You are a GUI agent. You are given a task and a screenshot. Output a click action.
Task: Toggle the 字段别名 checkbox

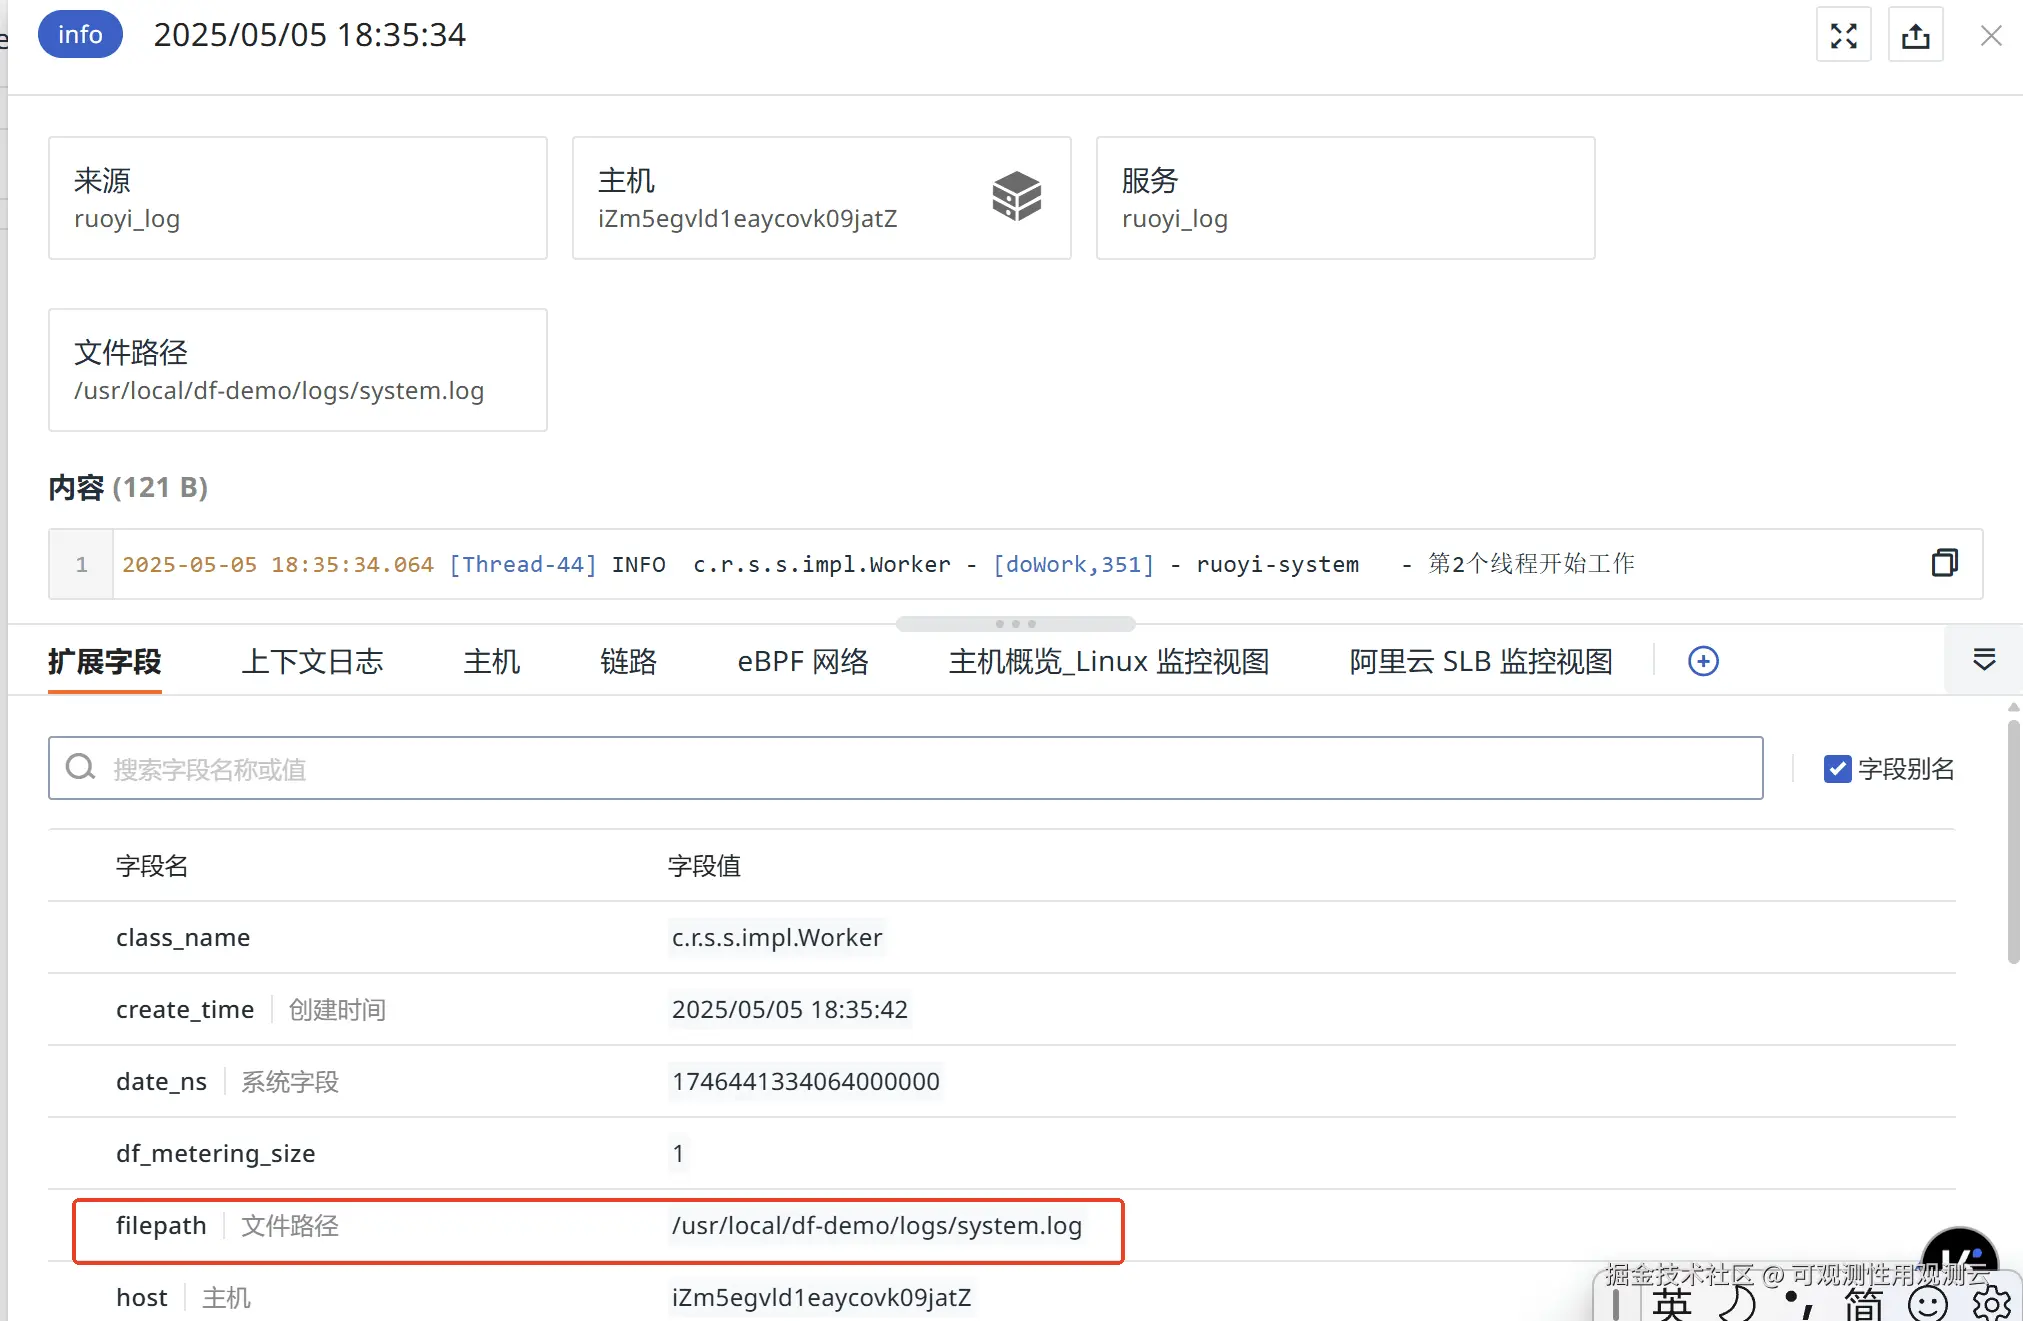pyautogui.click(x=1837, y=768)
